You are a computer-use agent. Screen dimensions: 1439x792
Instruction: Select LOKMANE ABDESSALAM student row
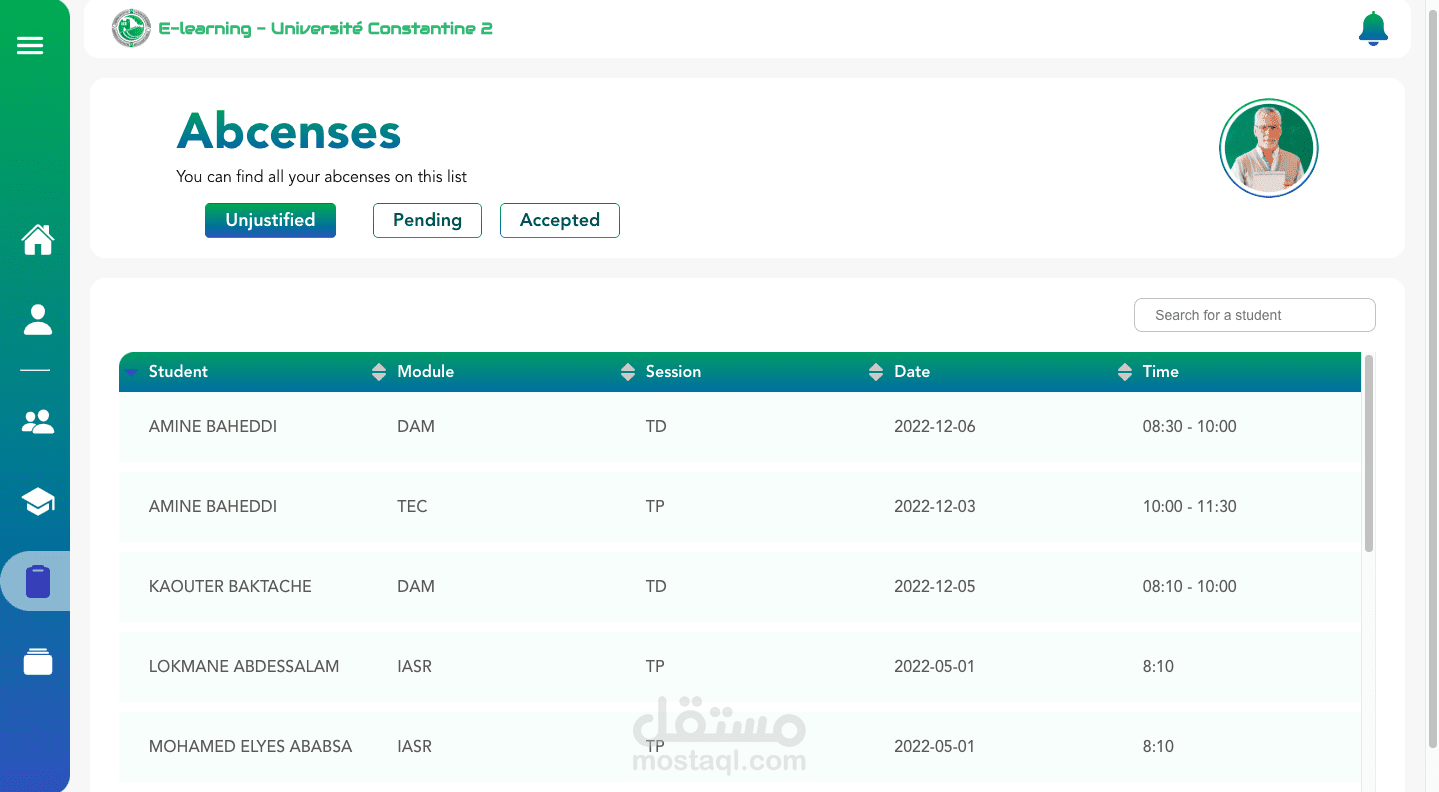740,666
